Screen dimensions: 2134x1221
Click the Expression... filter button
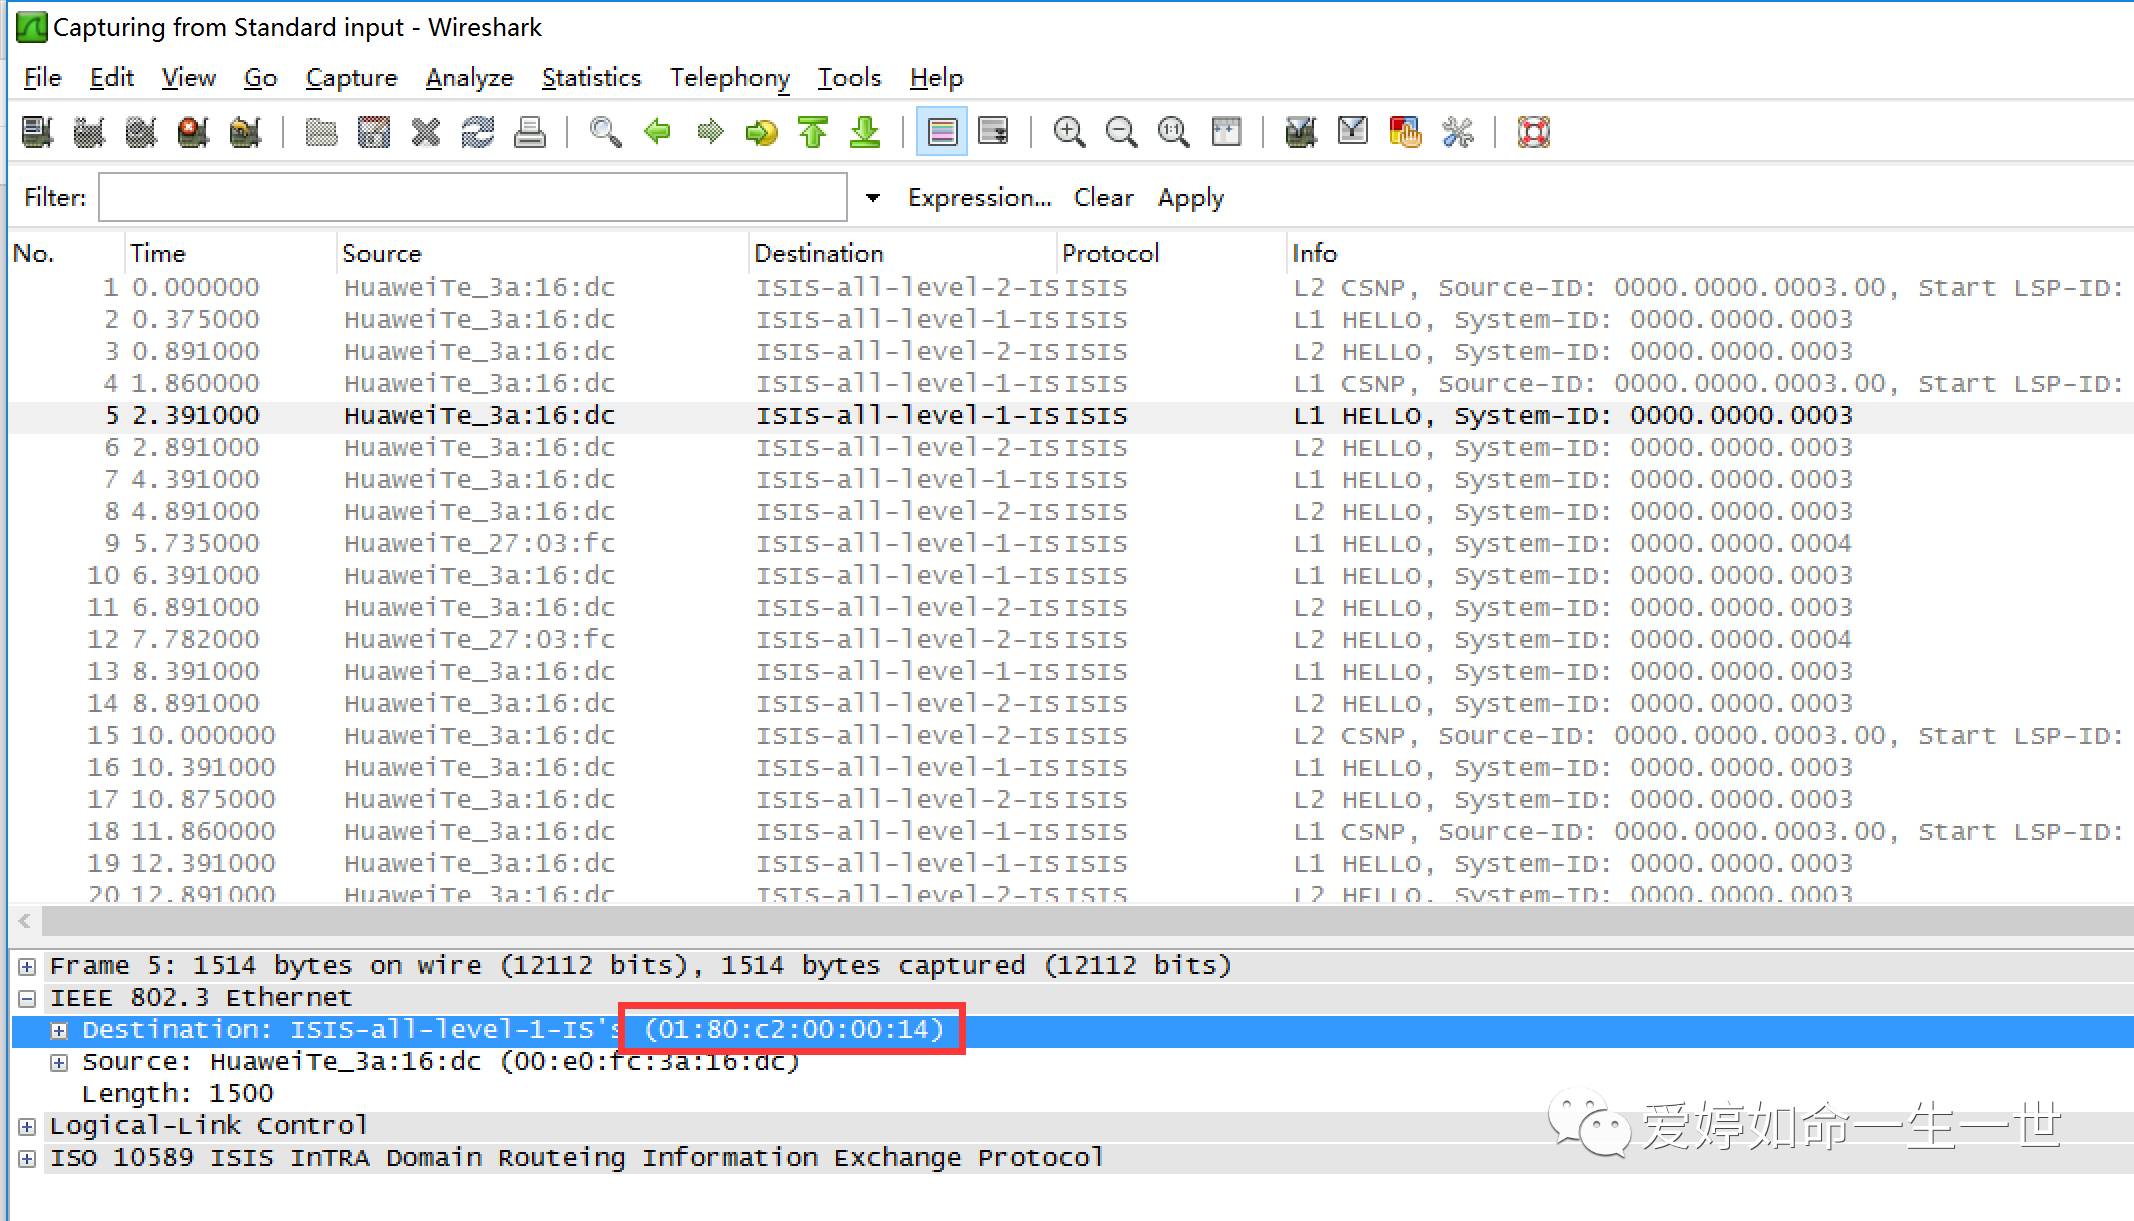pos(979,198)
